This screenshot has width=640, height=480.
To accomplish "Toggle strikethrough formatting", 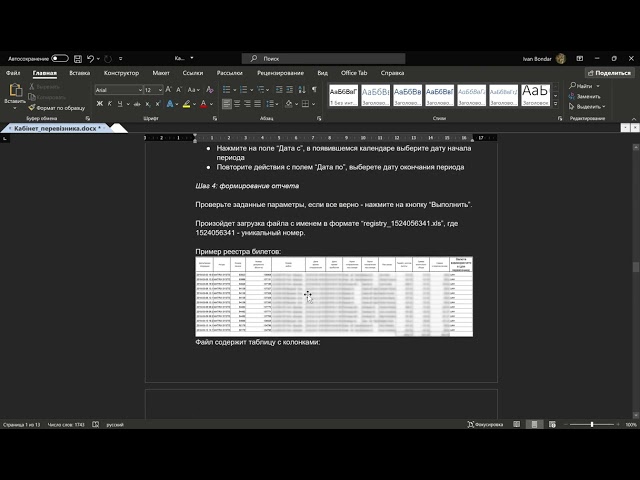I will point(137,104).
